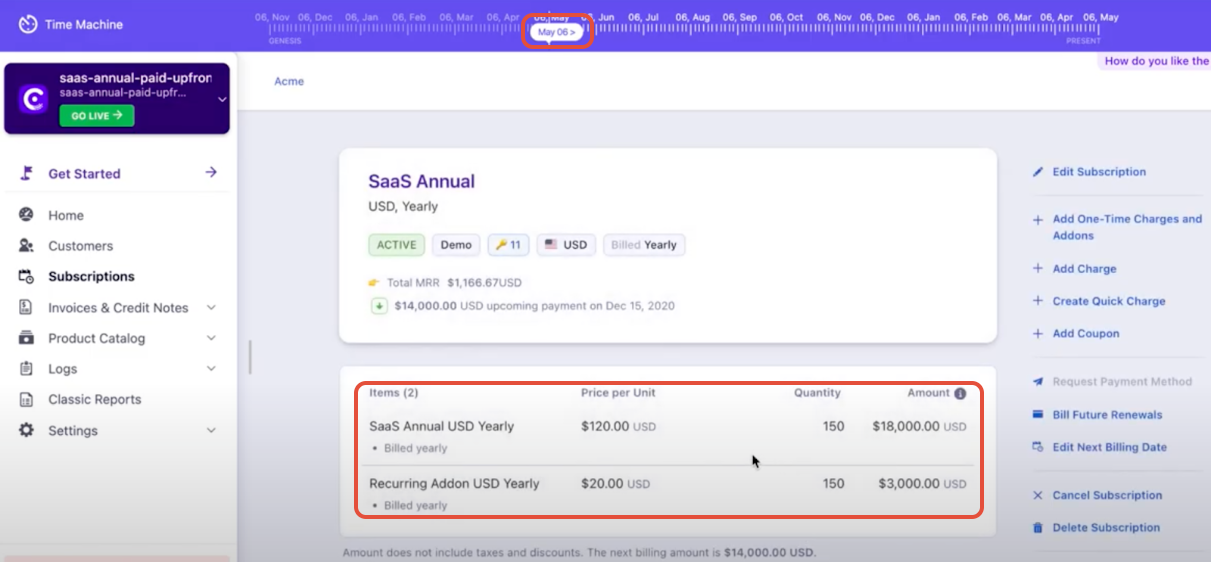
Task: Click the Time Machine clock icon
Action: point(28,23)
